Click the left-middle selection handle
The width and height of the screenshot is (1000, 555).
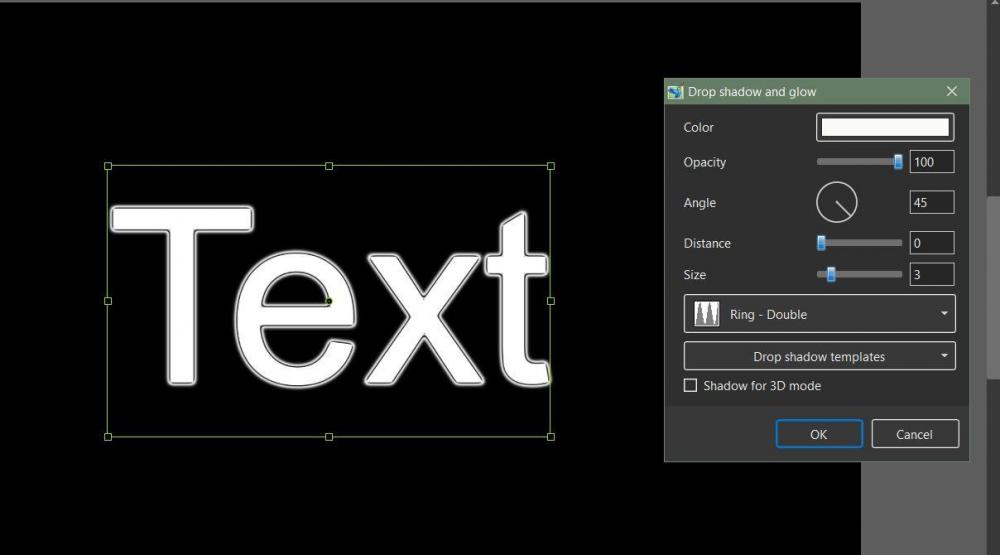(x=108, y=301)
